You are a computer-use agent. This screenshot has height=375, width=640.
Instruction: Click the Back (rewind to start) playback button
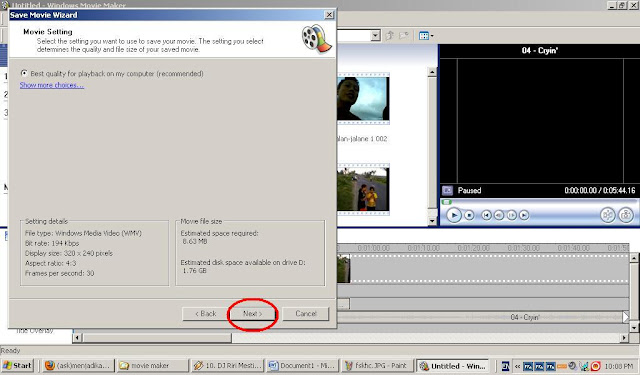[x=486, y=215]
